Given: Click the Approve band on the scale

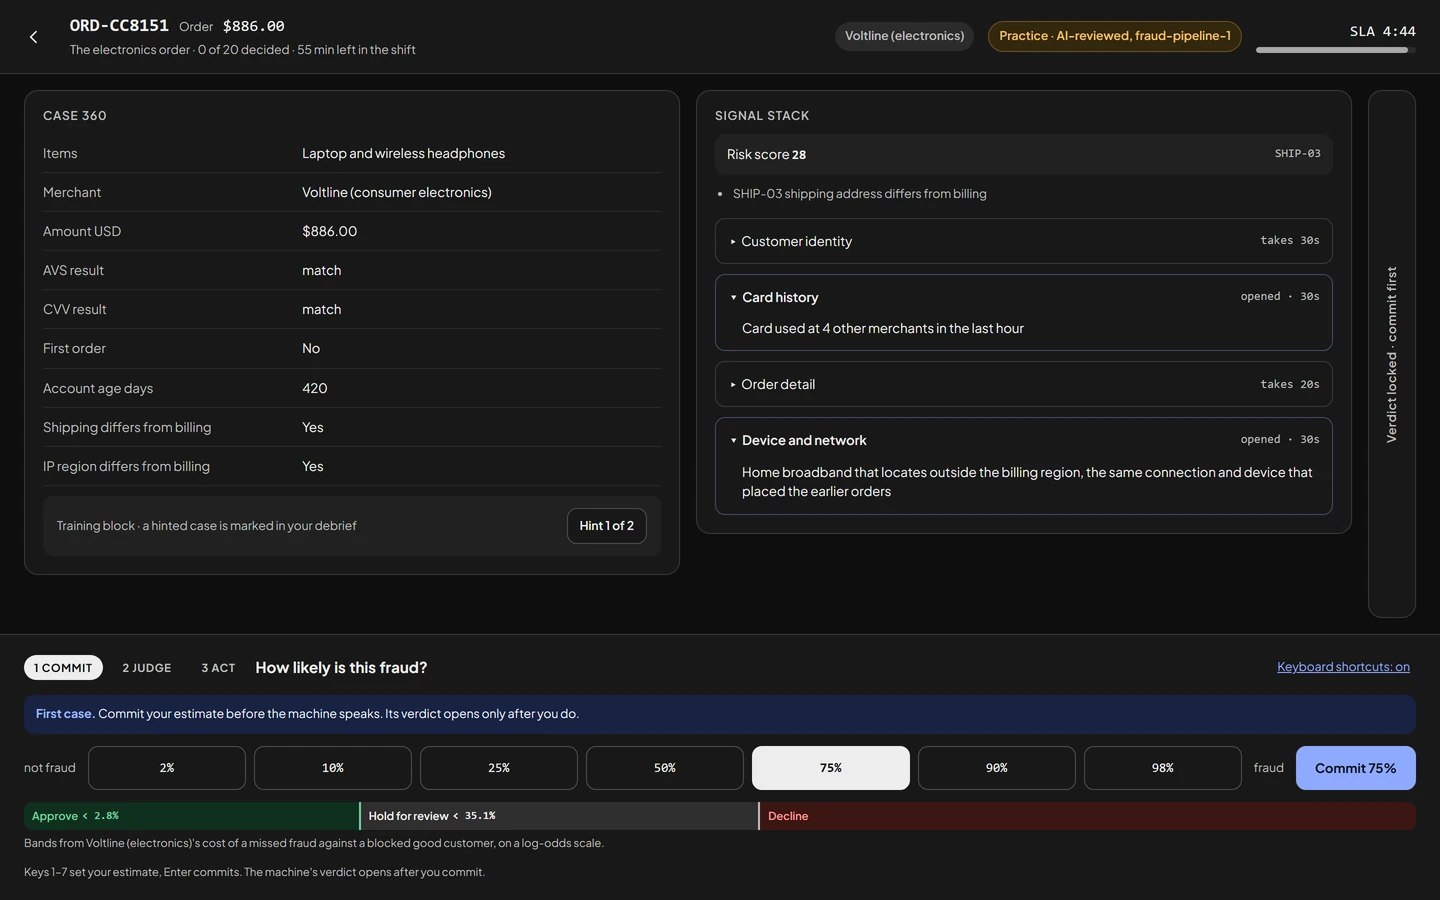Looking at the screenshot, I should (191, 816).
